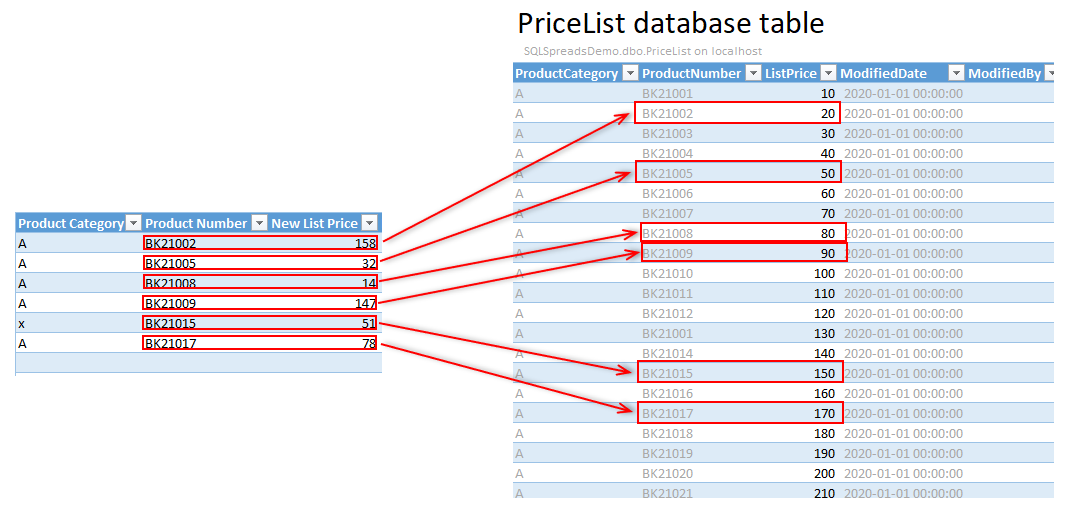Viewport: 1071px width, 513px height.
Task: Click BK21021 in PriceList table
Action: click(x=667, y=493)
